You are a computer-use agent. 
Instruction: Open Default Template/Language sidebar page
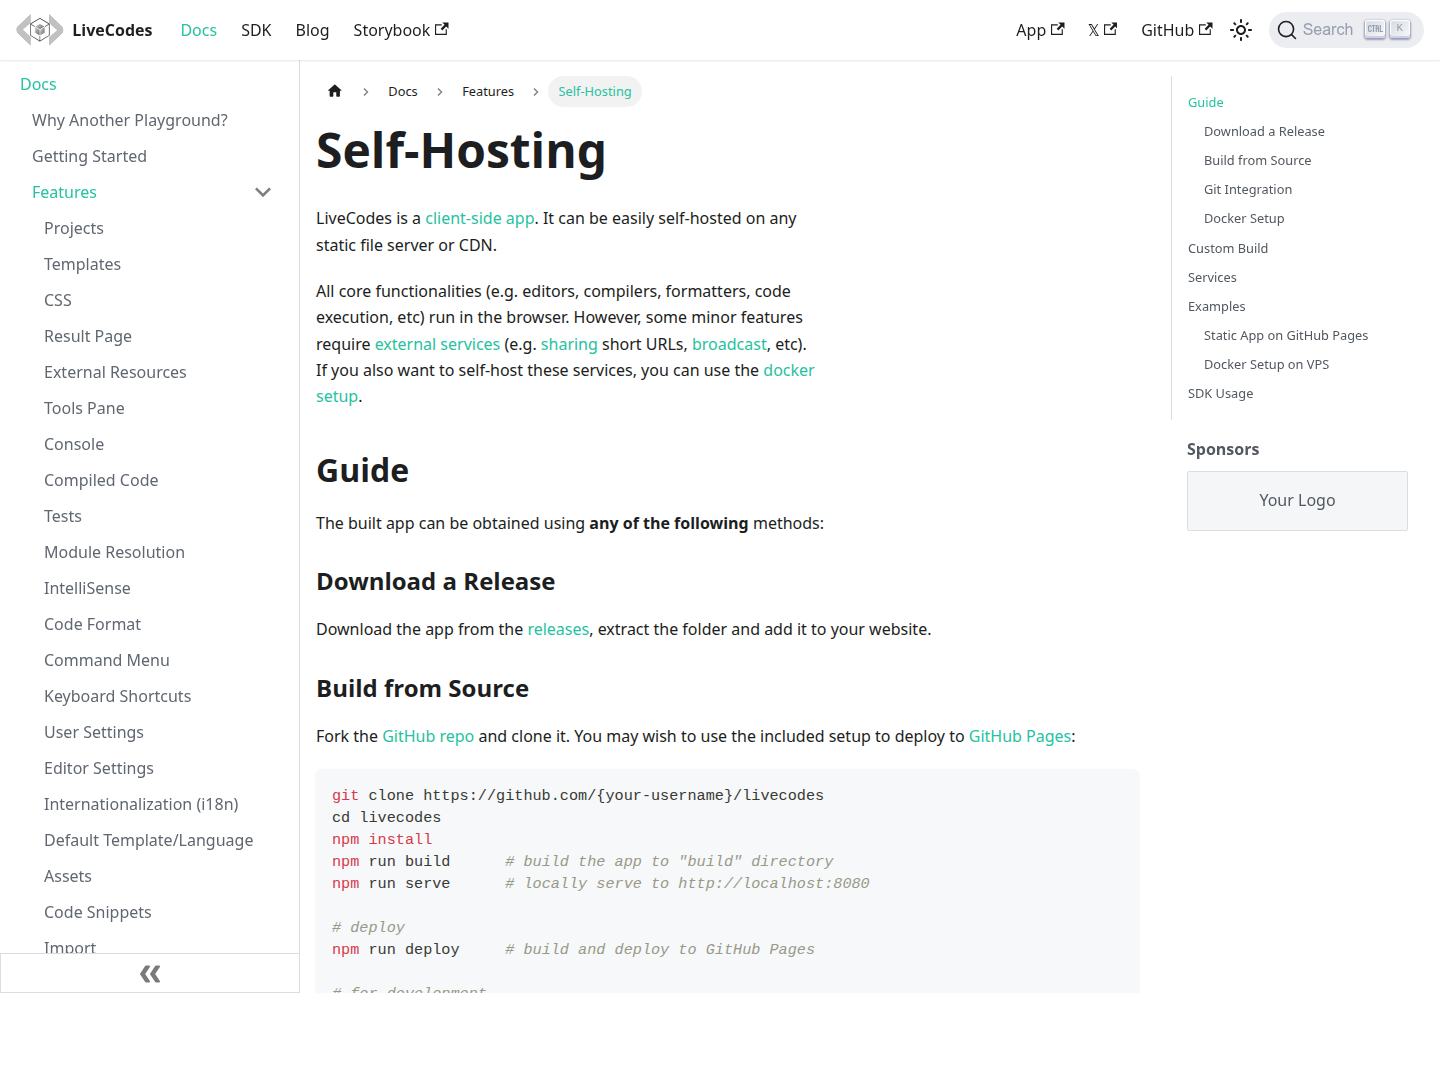click(148, 840)
